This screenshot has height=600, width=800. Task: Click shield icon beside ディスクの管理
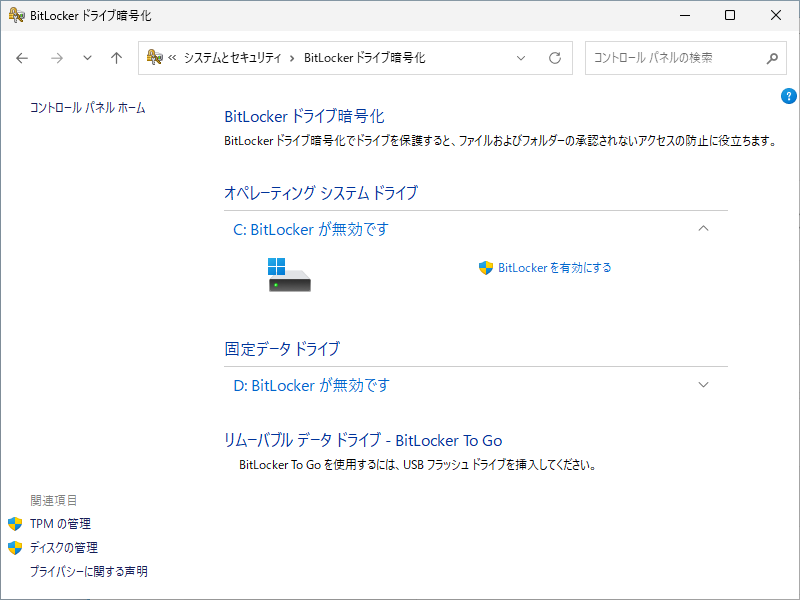click(x=15, y=547)
